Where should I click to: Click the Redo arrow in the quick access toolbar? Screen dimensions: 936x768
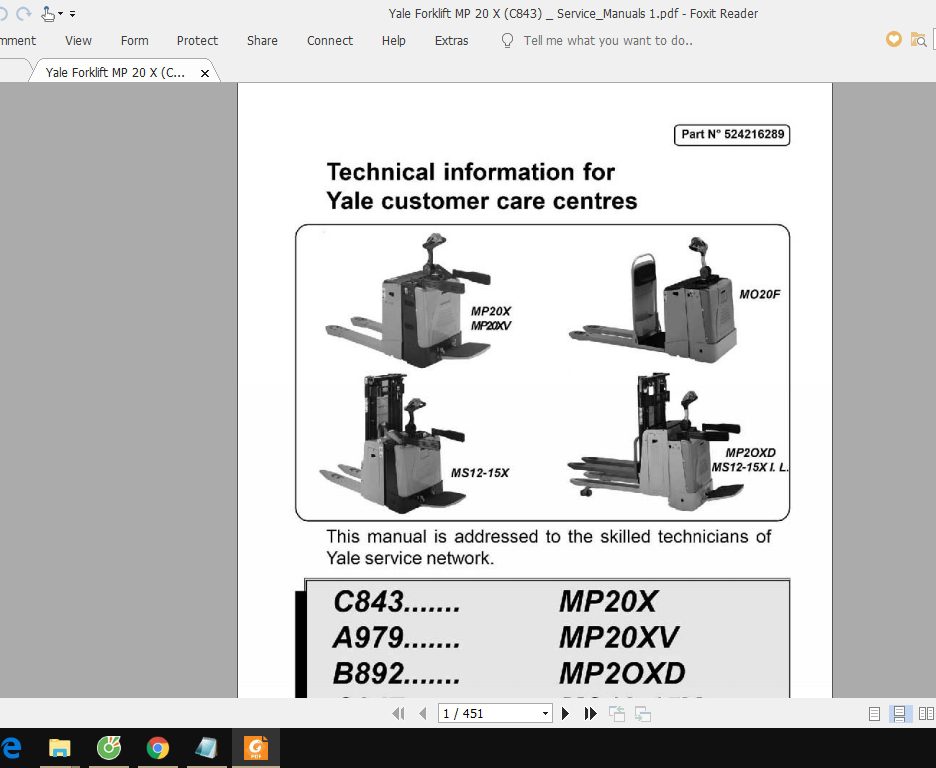(x=23, y=13)
